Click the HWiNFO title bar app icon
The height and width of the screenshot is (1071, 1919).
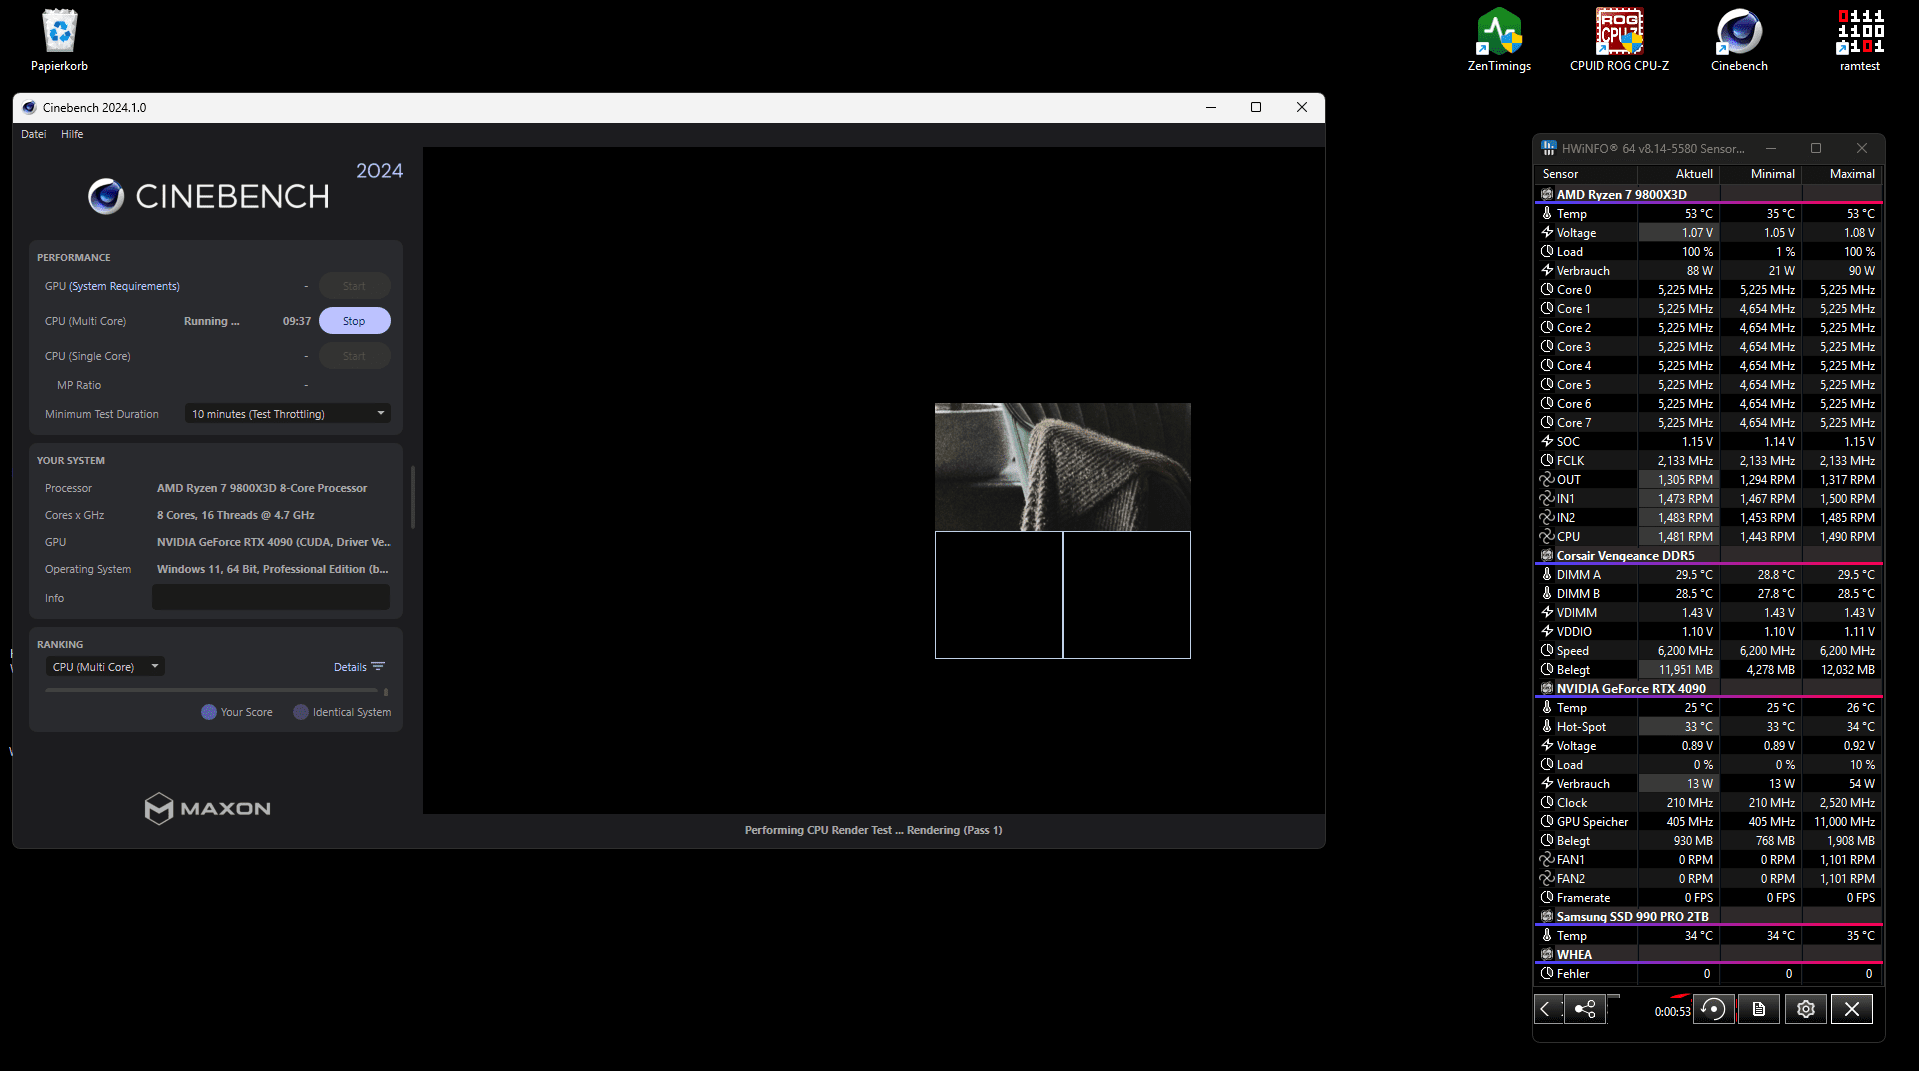[1548, 148]
